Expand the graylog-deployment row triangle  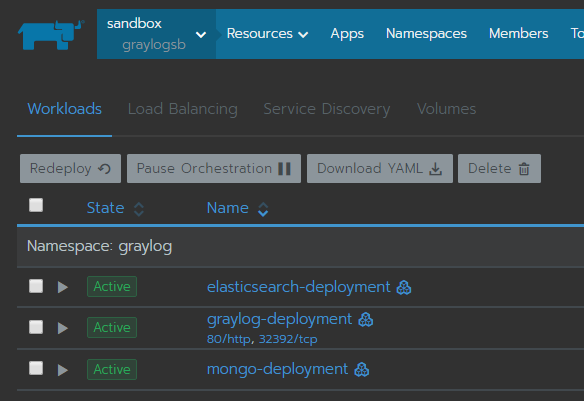[x=63, y=328]
